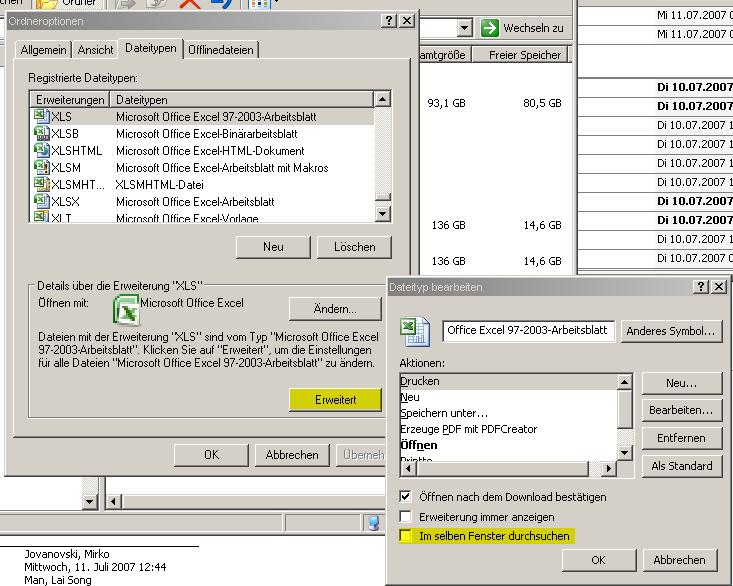Click the Entfernen button
Screen dimensions: 733x586
pyautogui.click(x=682, y=438)
